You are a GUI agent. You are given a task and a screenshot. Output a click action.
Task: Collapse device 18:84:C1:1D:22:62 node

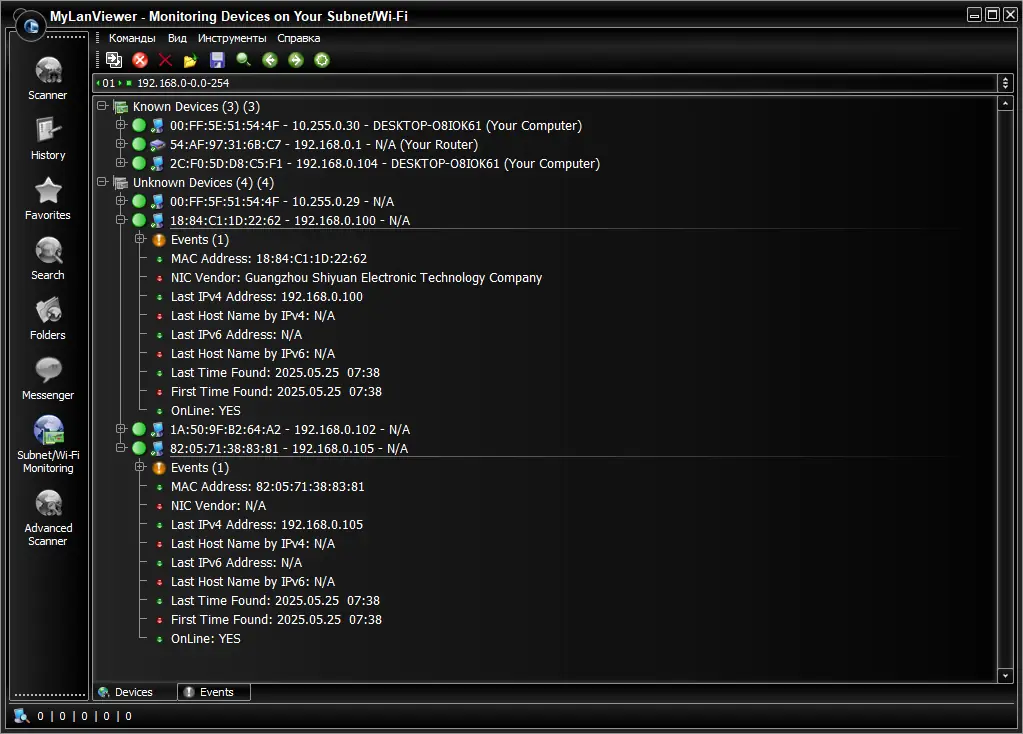click(x=121, y=220)
